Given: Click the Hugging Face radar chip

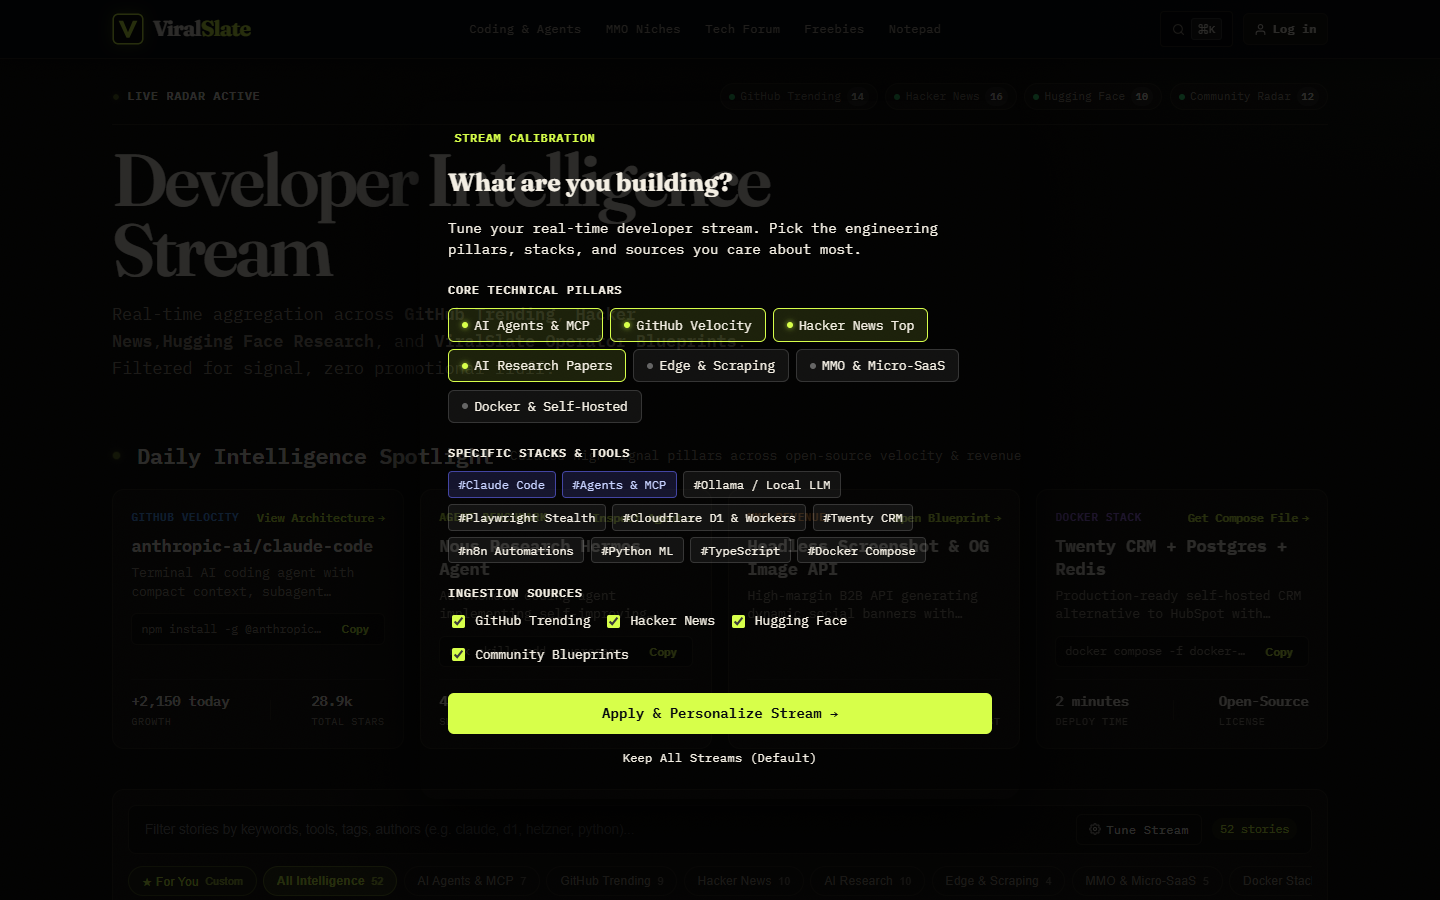Looking at the screenshot, I should coord(1092,96).
